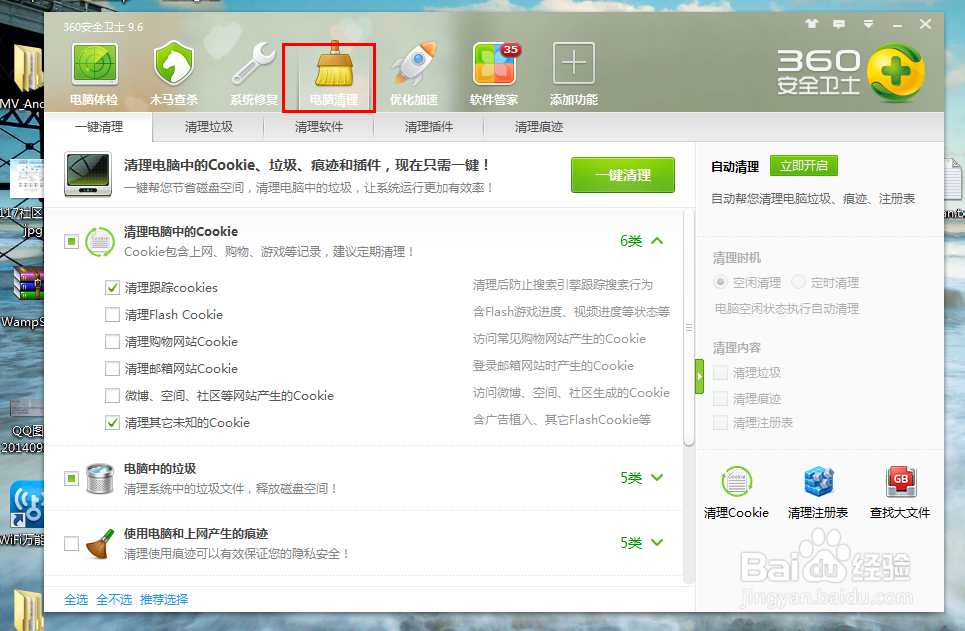This screenshot has width=965, height=631.
Task: Click the 添加功能 plus icon
Action: (574, 63)
